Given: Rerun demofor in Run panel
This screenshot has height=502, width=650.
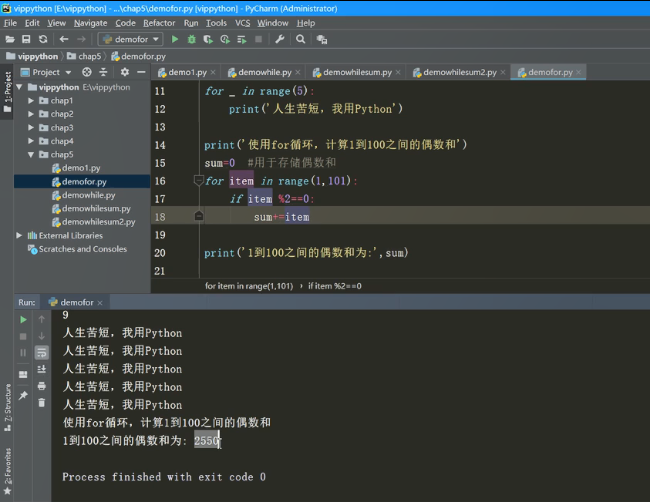Looking at the screenshot, I should pos(23,320).
